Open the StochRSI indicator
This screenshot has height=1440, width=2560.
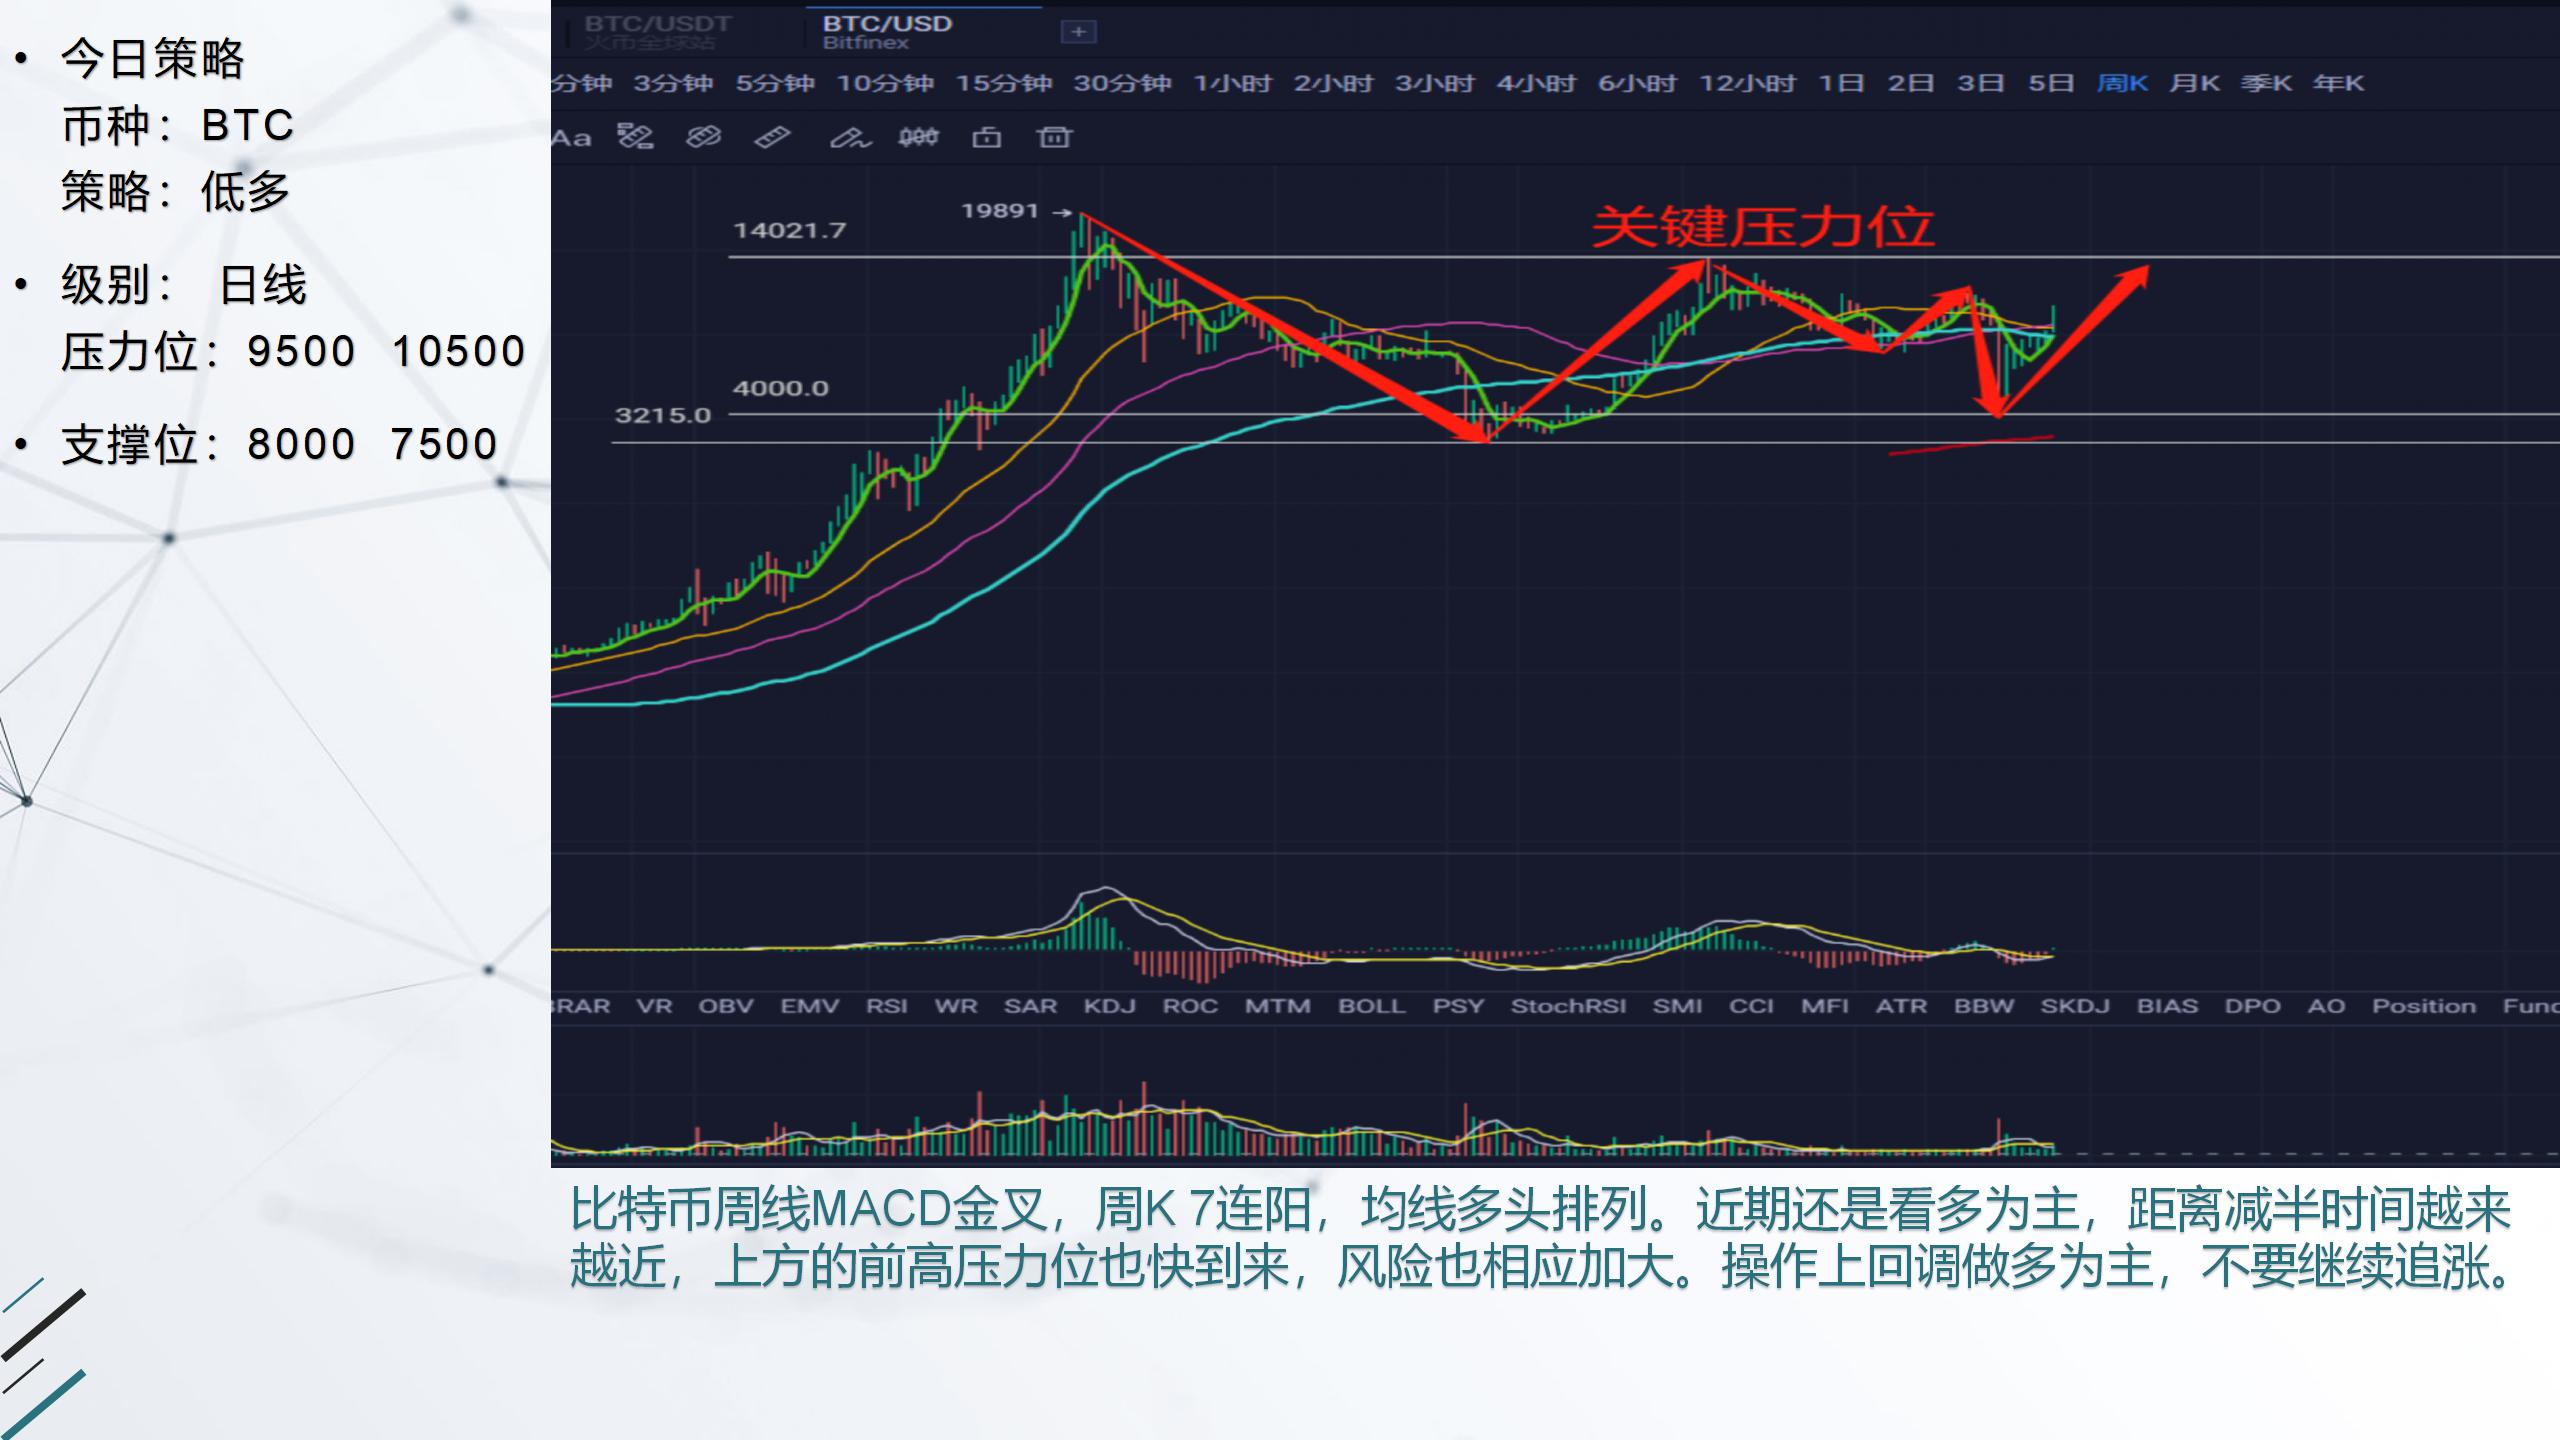pyautogui.click(x=1568, y=1006)
